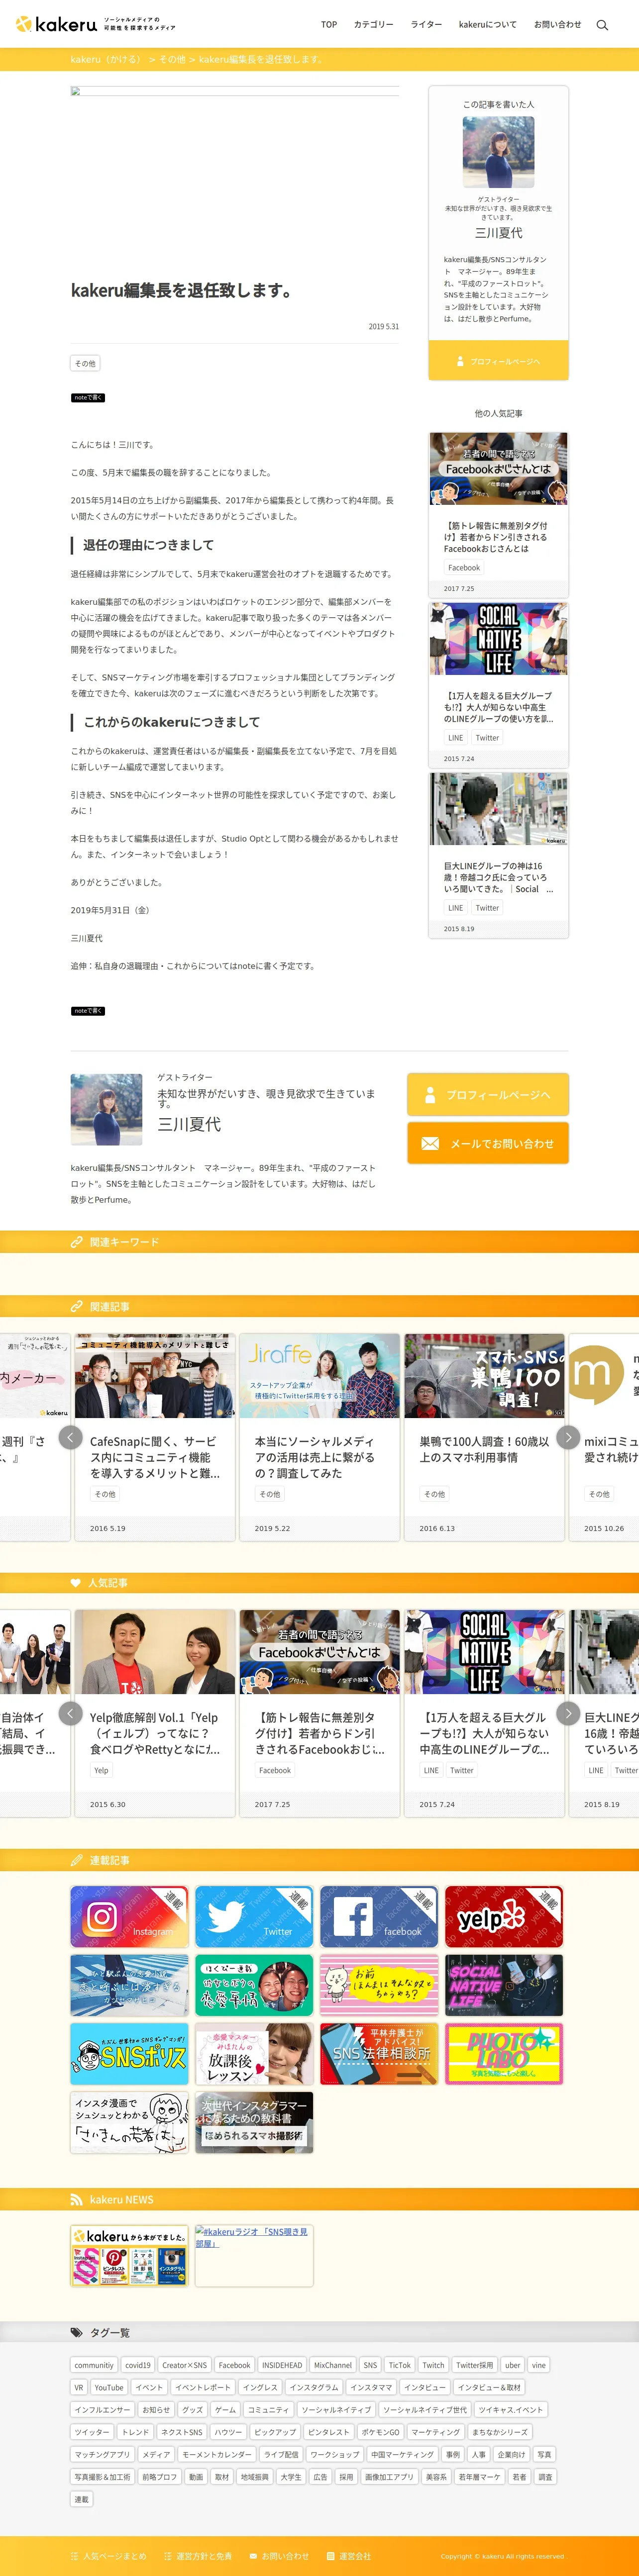This screenshot has height=2576, width=639.
Task: Open the カテゴリー menu
Action: pos(374,25)
